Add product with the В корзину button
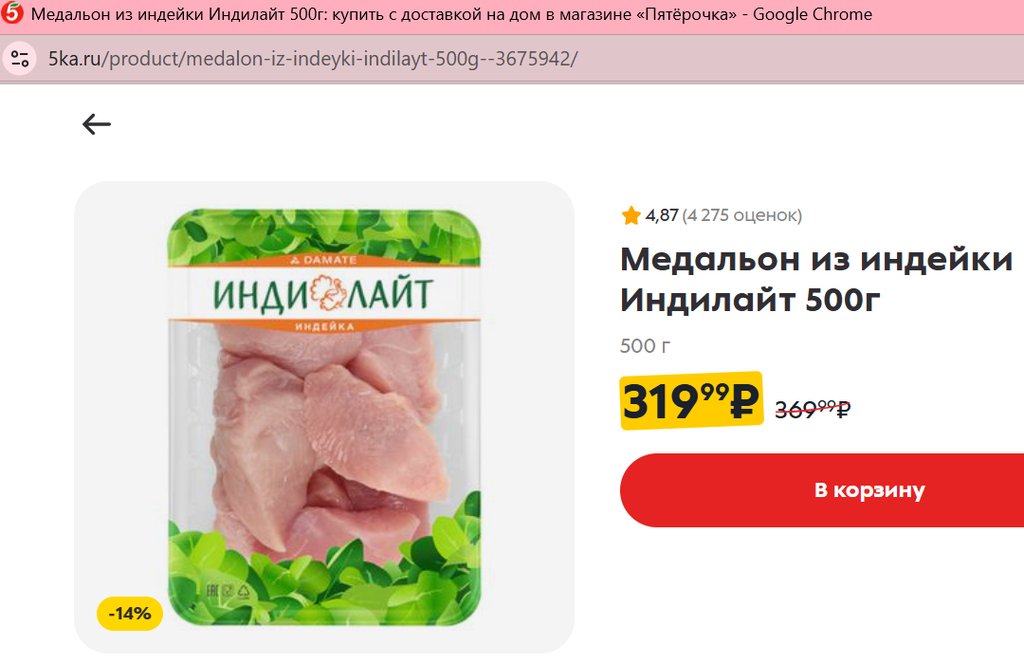 pyautogui.click(x=822, y=490)
